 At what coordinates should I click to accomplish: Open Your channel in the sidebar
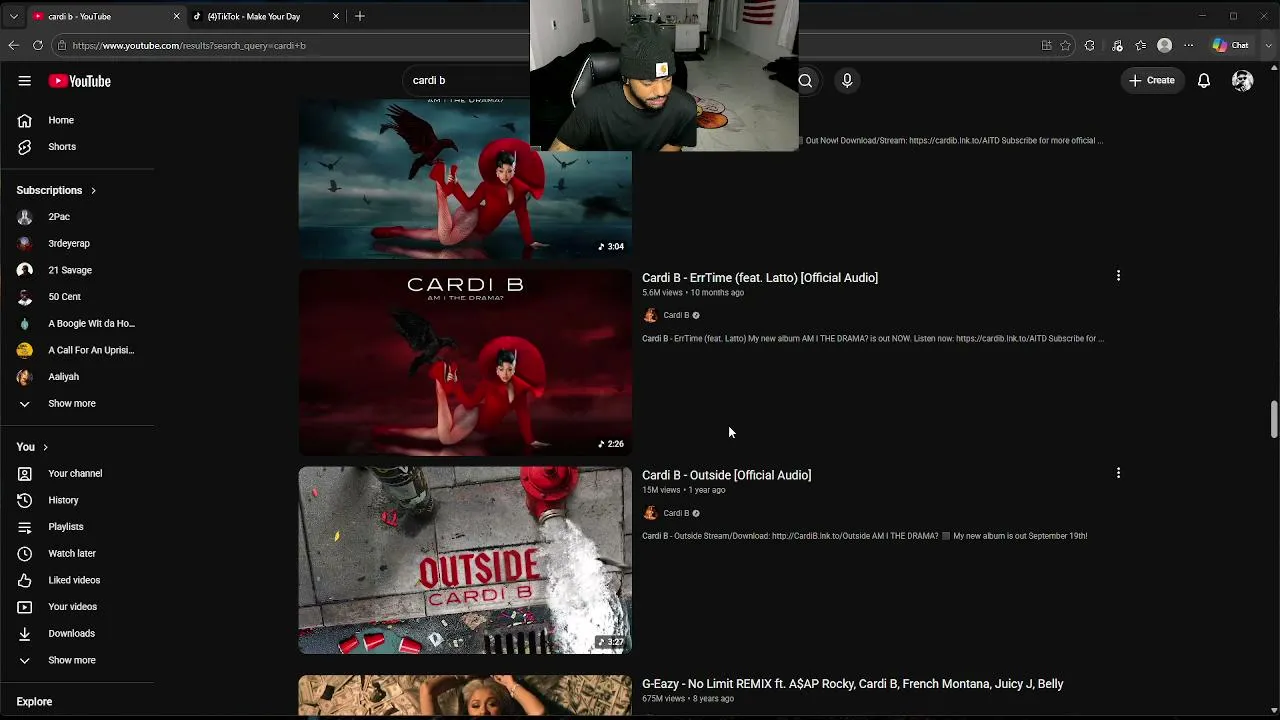tap(77, 474)
